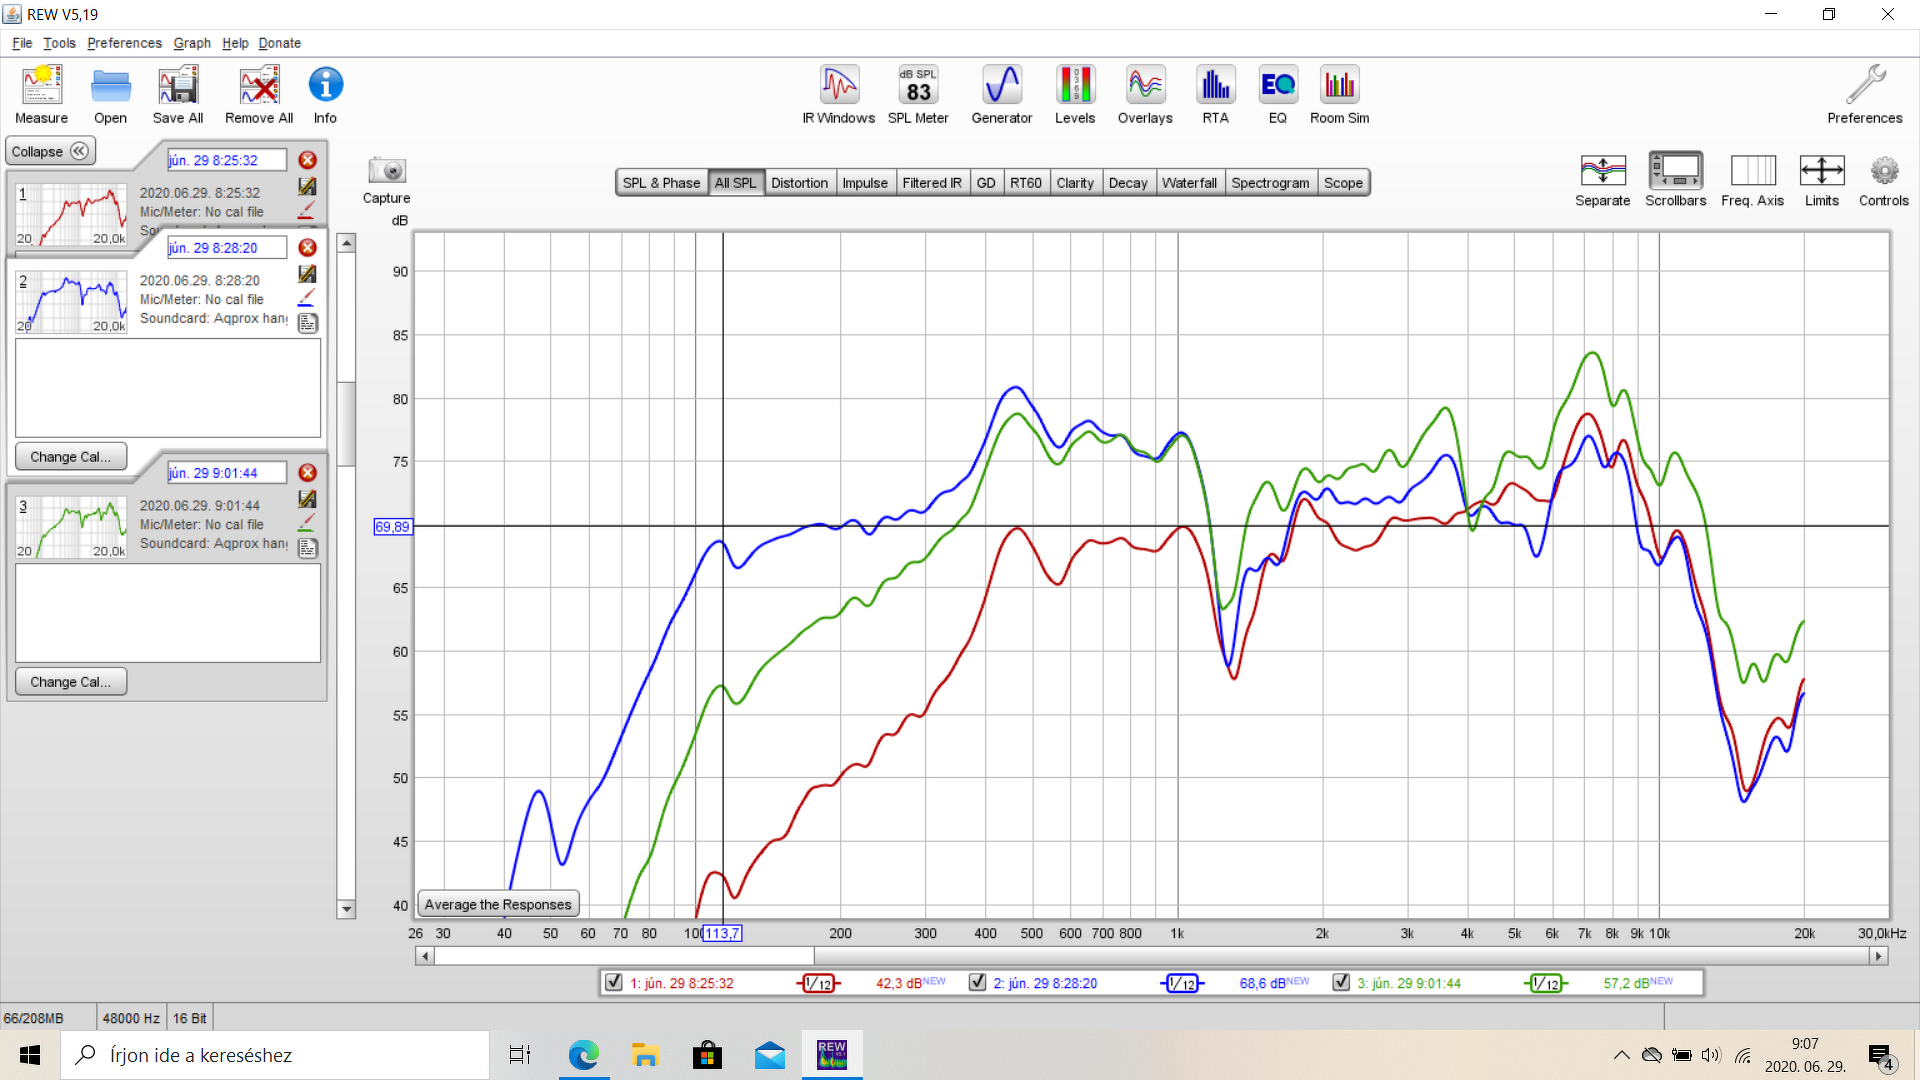The width and height of the screenshot is (1920, 1080).
Task: Click Change Cal button for measurement 3
Action: [70, 682]
